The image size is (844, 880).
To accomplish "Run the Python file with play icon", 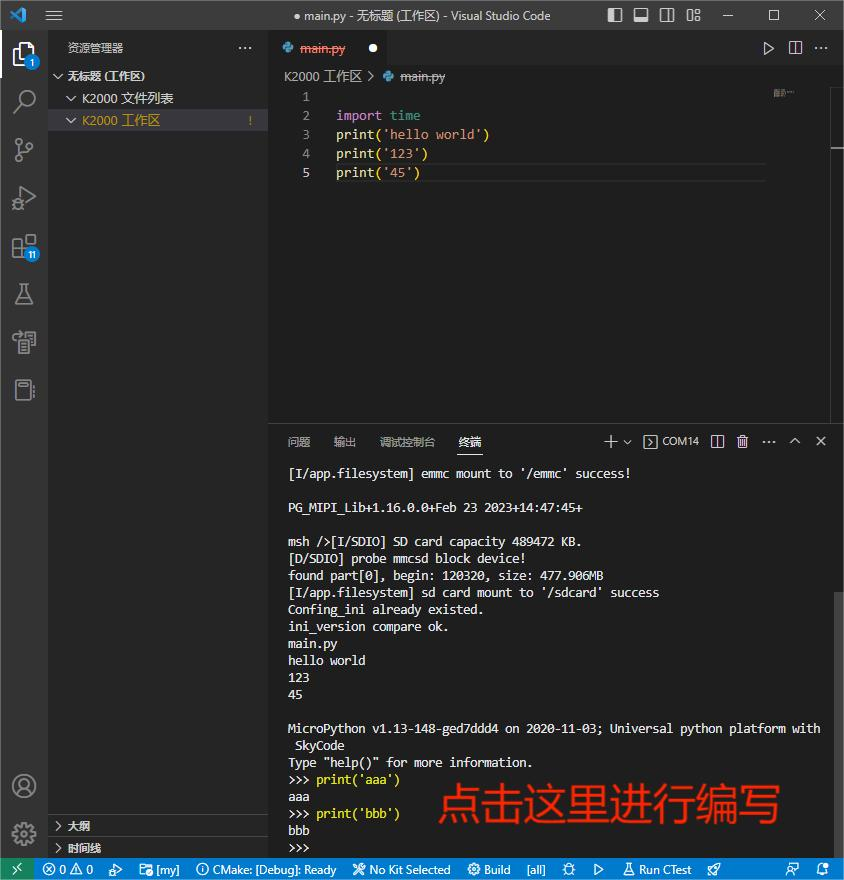I will (x=768, y=48).
